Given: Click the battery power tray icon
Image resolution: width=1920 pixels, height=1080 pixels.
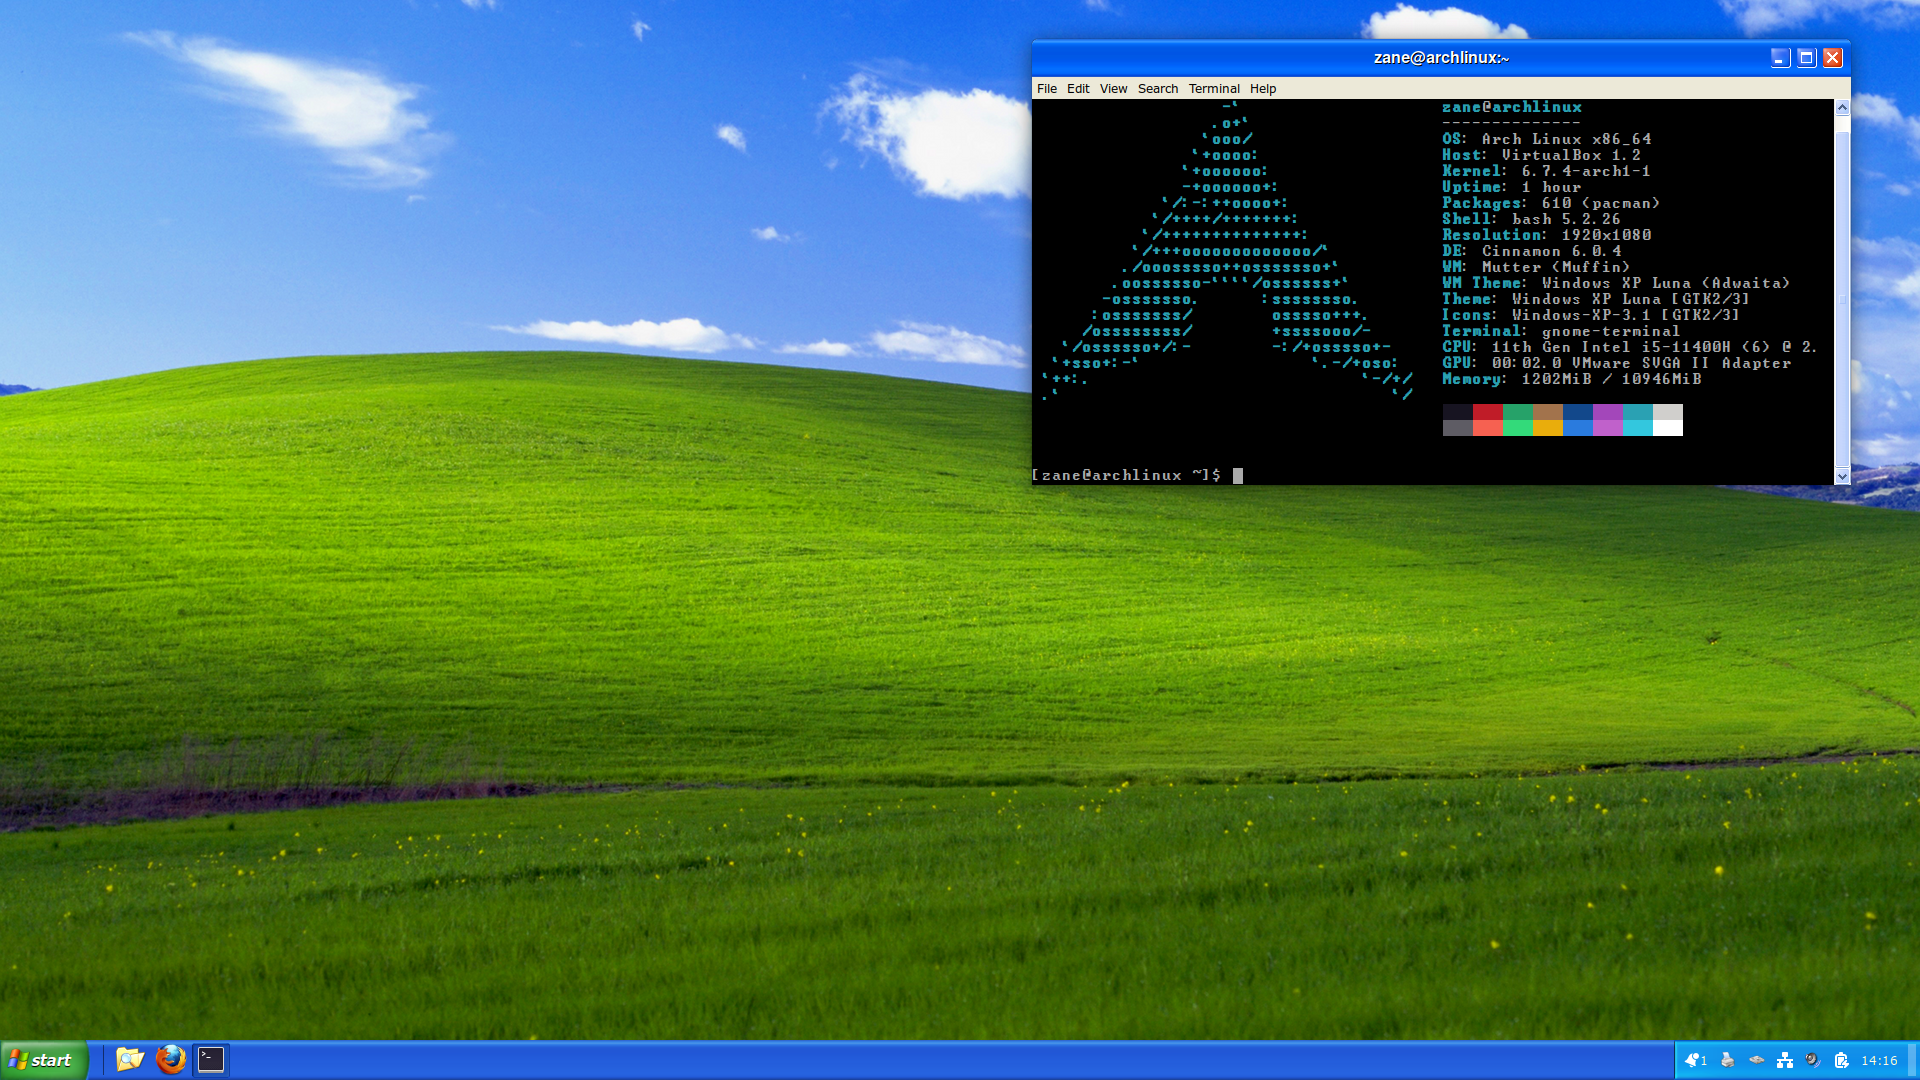Looking at the screenshot, I should [x=1841, y=1060].
